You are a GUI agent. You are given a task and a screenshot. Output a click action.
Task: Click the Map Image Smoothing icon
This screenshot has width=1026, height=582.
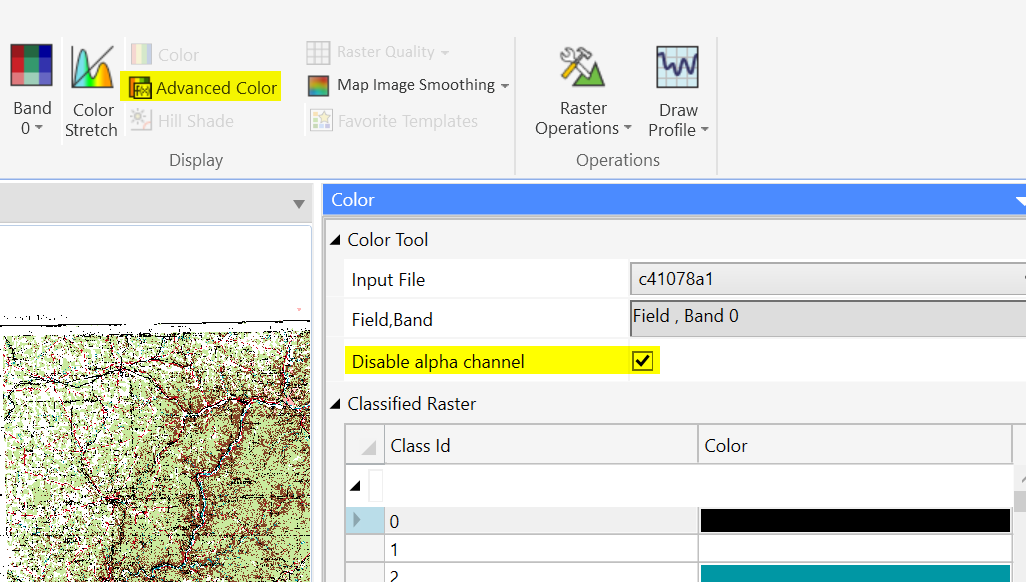tap(318, 85)
